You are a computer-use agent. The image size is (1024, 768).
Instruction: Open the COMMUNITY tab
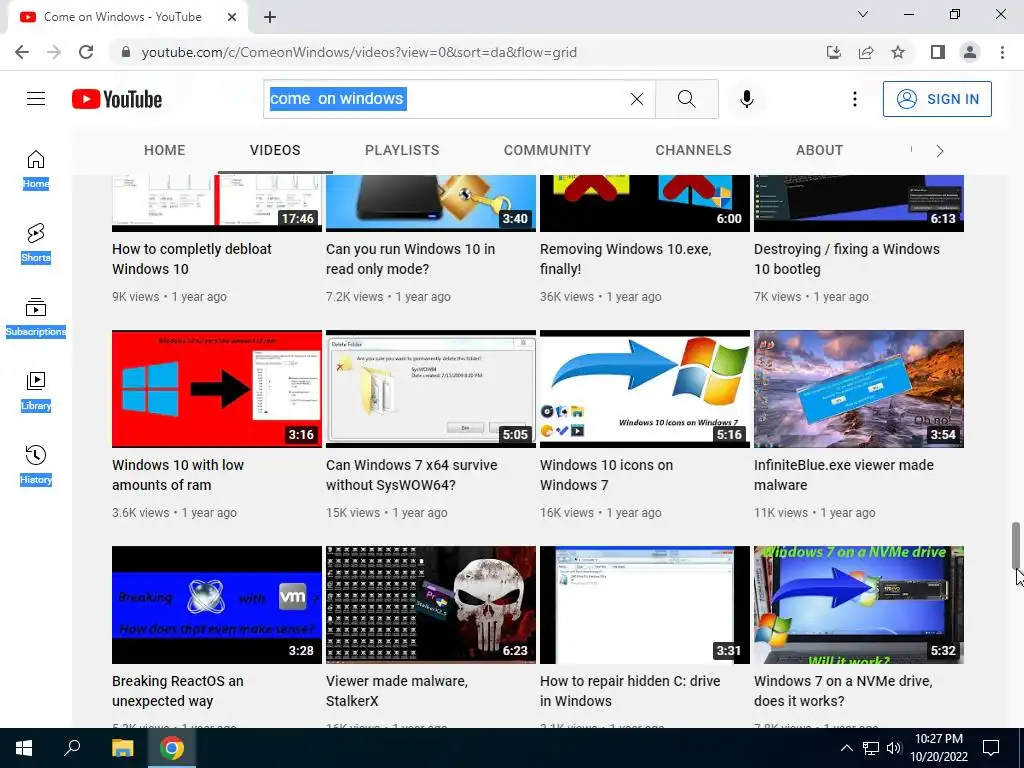coord(547,150)
